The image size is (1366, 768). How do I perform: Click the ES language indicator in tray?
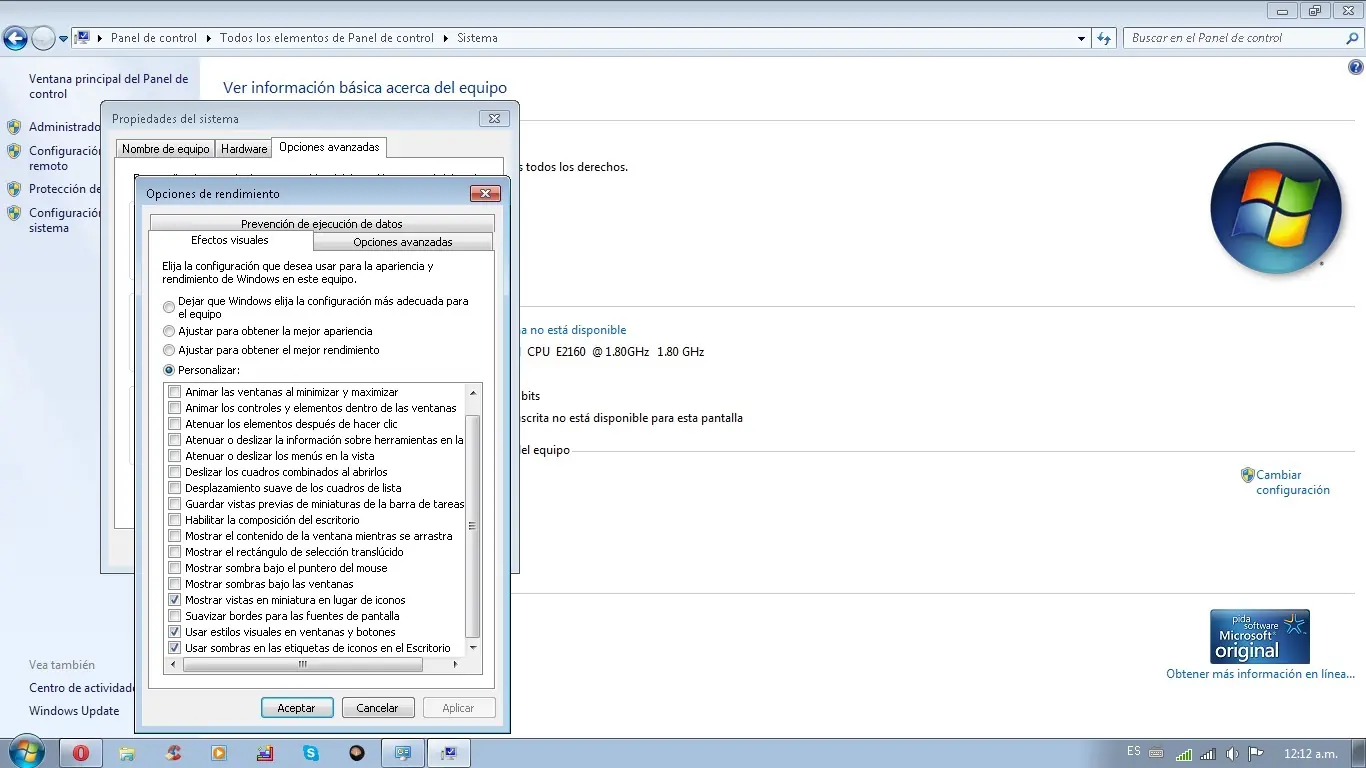1133,751
